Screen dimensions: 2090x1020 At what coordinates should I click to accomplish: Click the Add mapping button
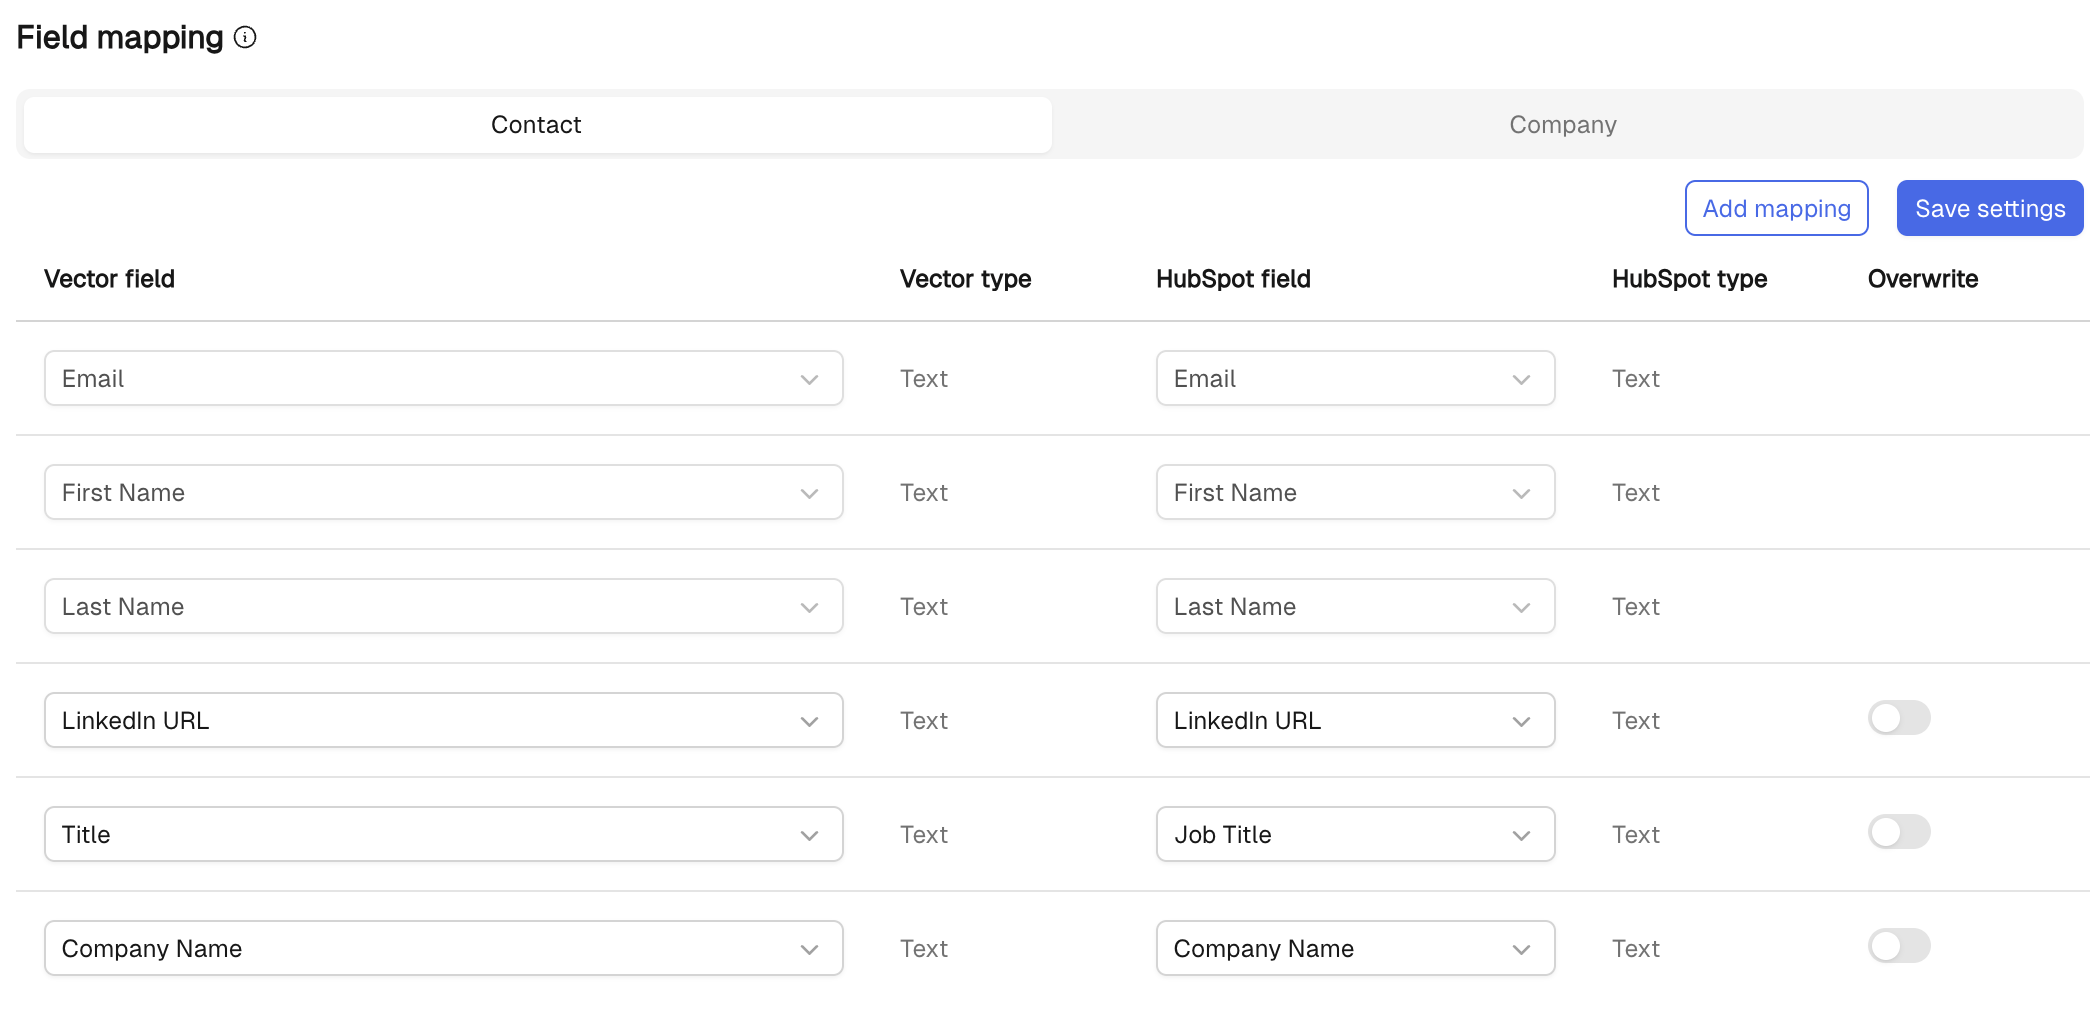point(1776,208)
